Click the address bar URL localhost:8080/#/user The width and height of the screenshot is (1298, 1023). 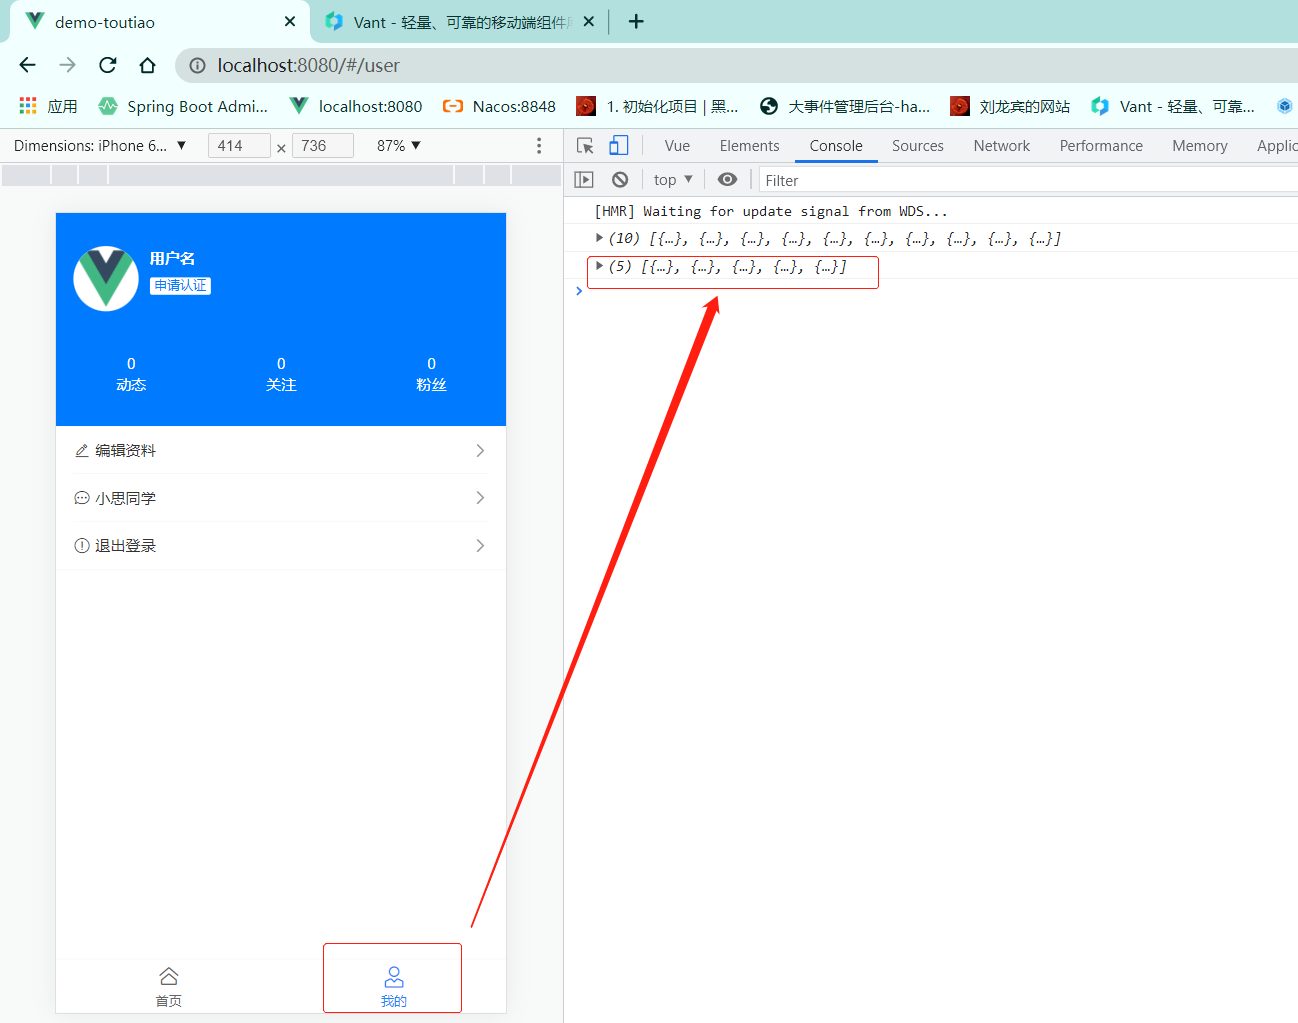tap(308, 65)
